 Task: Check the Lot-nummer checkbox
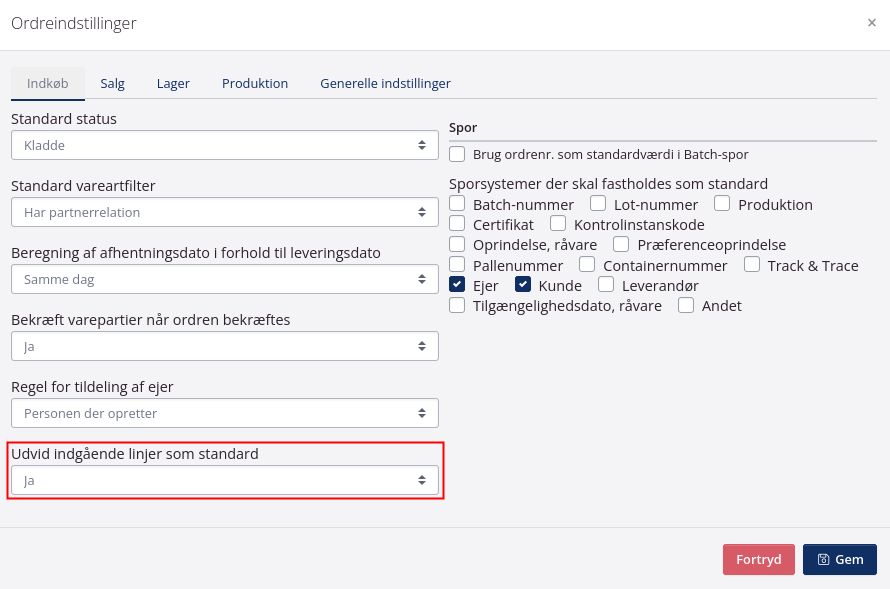[x=598, y=204]
